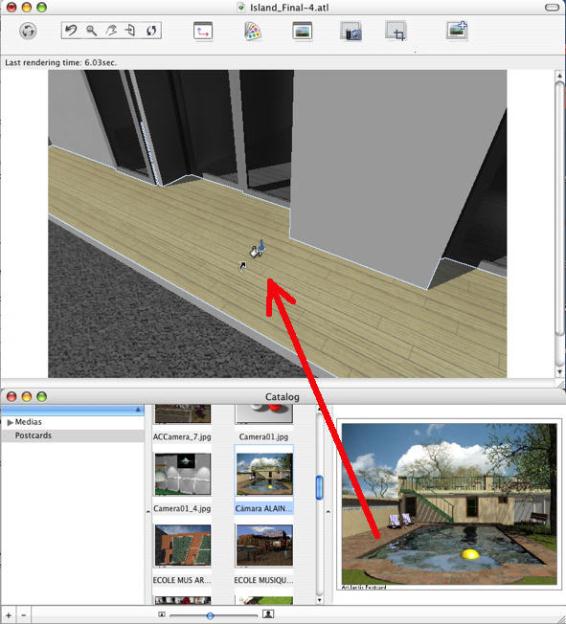The width and height of the screenshot is (566, 624).
Task: Click the add picture plus icon
Action: (x=457, y=30)
